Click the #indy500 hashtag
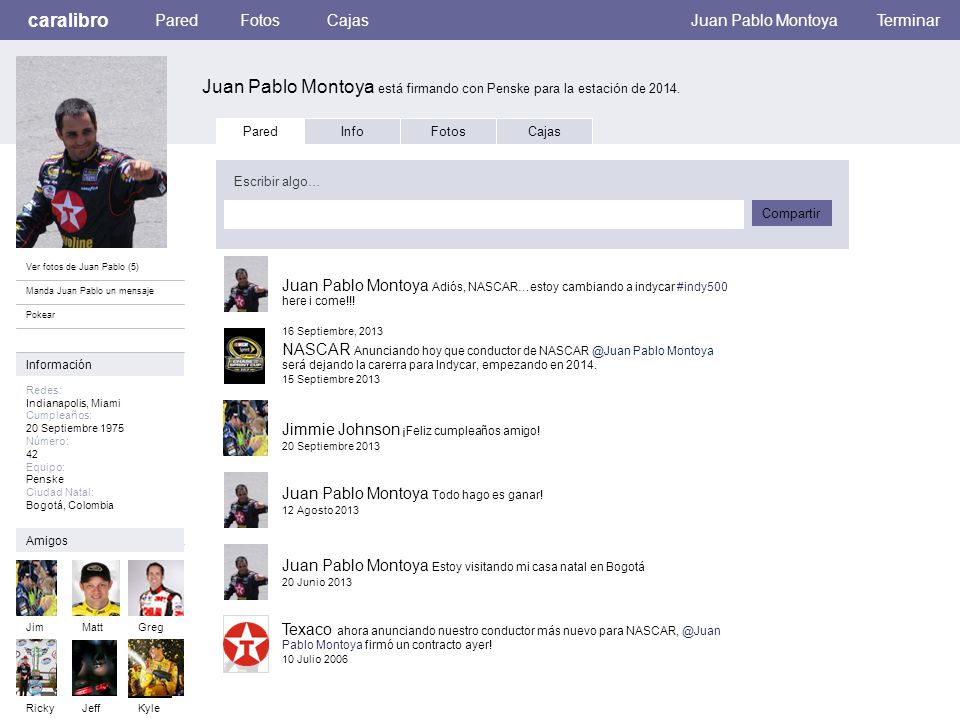The height and width of the screenshot is (720, 960). [702, 287]
